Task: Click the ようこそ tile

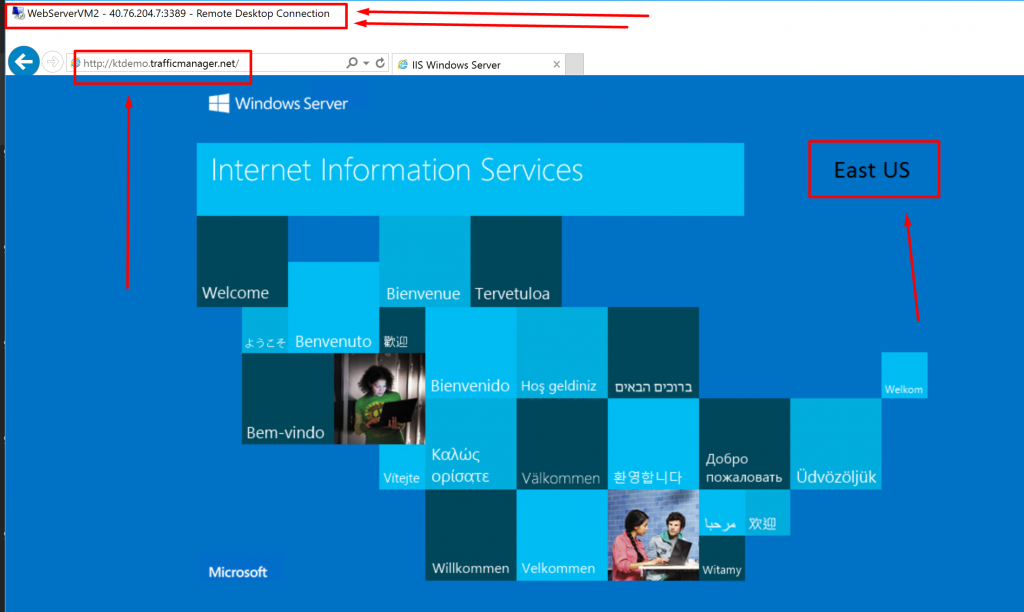Action: pyautogui.click(x=264, y=330)
